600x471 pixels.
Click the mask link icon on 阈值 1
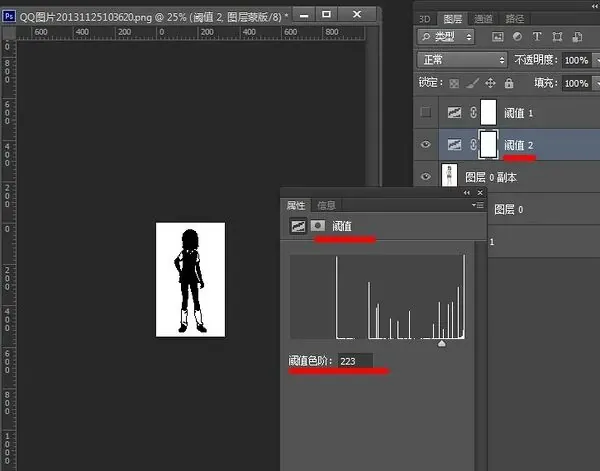473,112
